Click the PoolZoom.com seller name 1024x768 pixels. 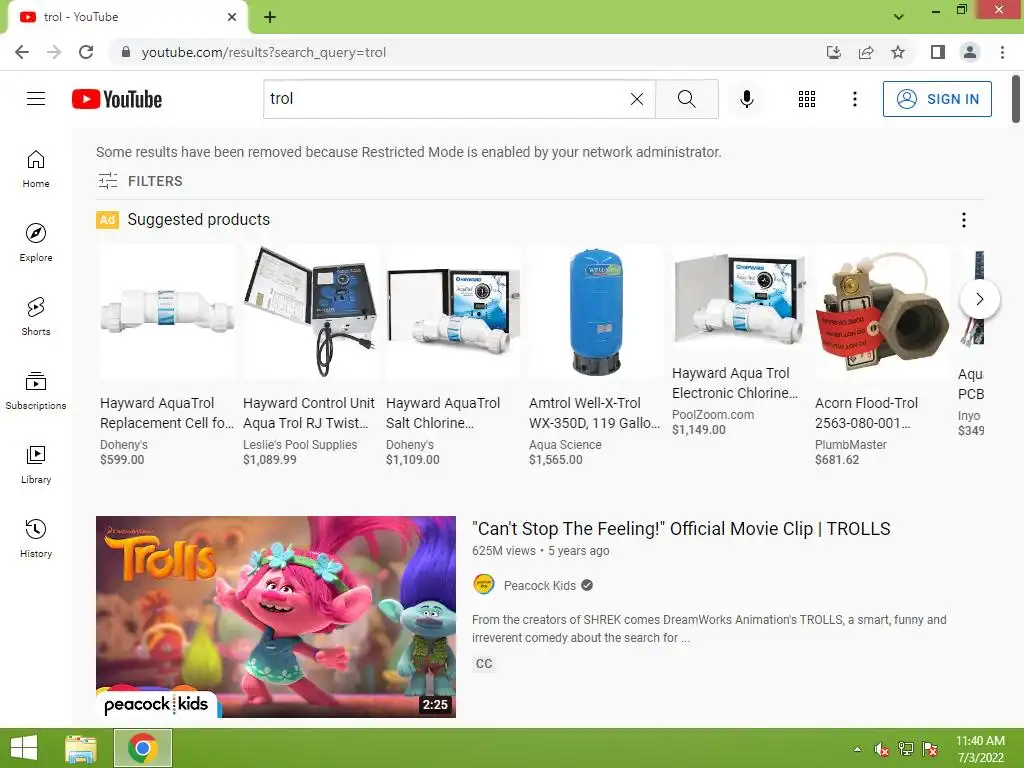click(x=712, y=415)
